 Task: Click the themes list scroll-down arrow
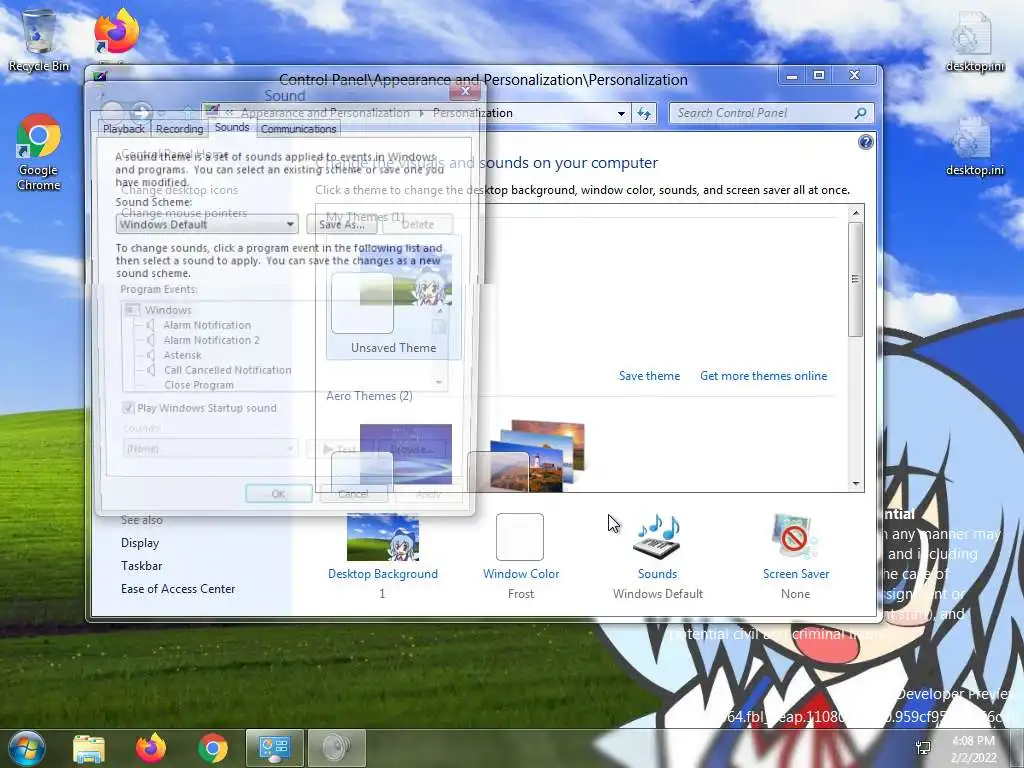coord(856,484)
